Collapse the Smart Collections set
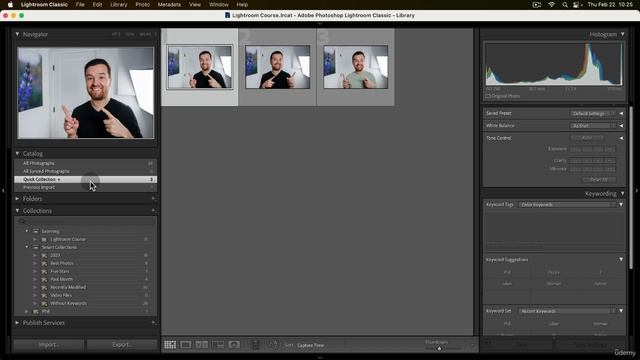Screen dimensions: 640x360 27,247
